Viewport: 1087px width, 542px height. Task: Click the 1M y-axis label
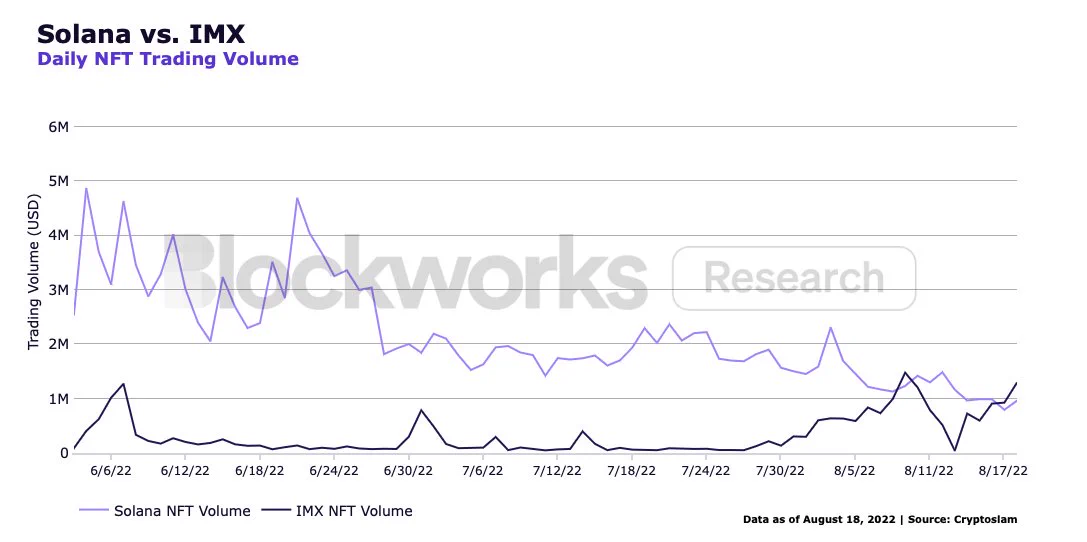point(58,399)
